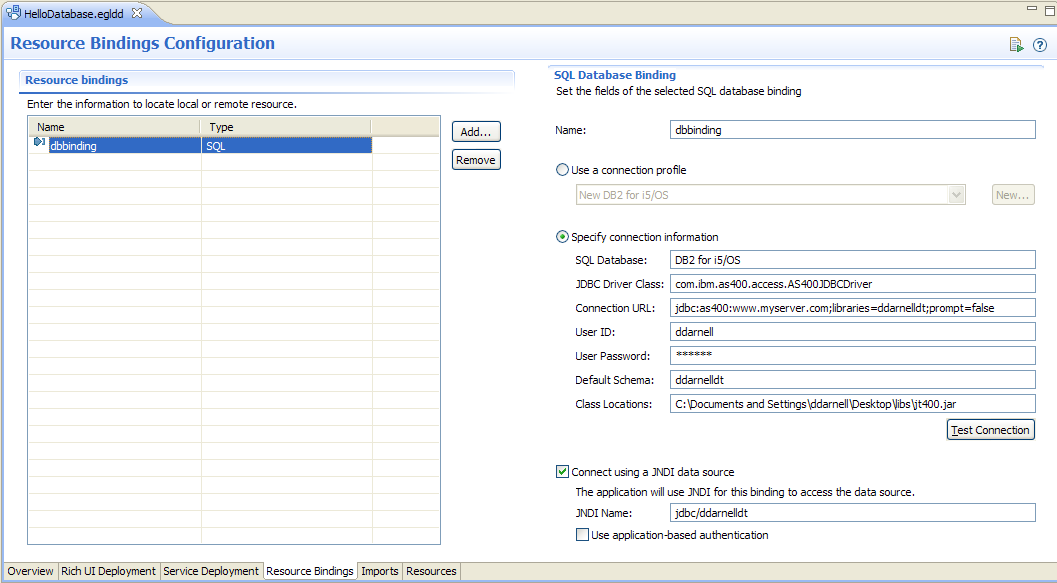Open the Service Deployment tab
The height and width of the screenshot is (583, 1057).
coord(211,571)
